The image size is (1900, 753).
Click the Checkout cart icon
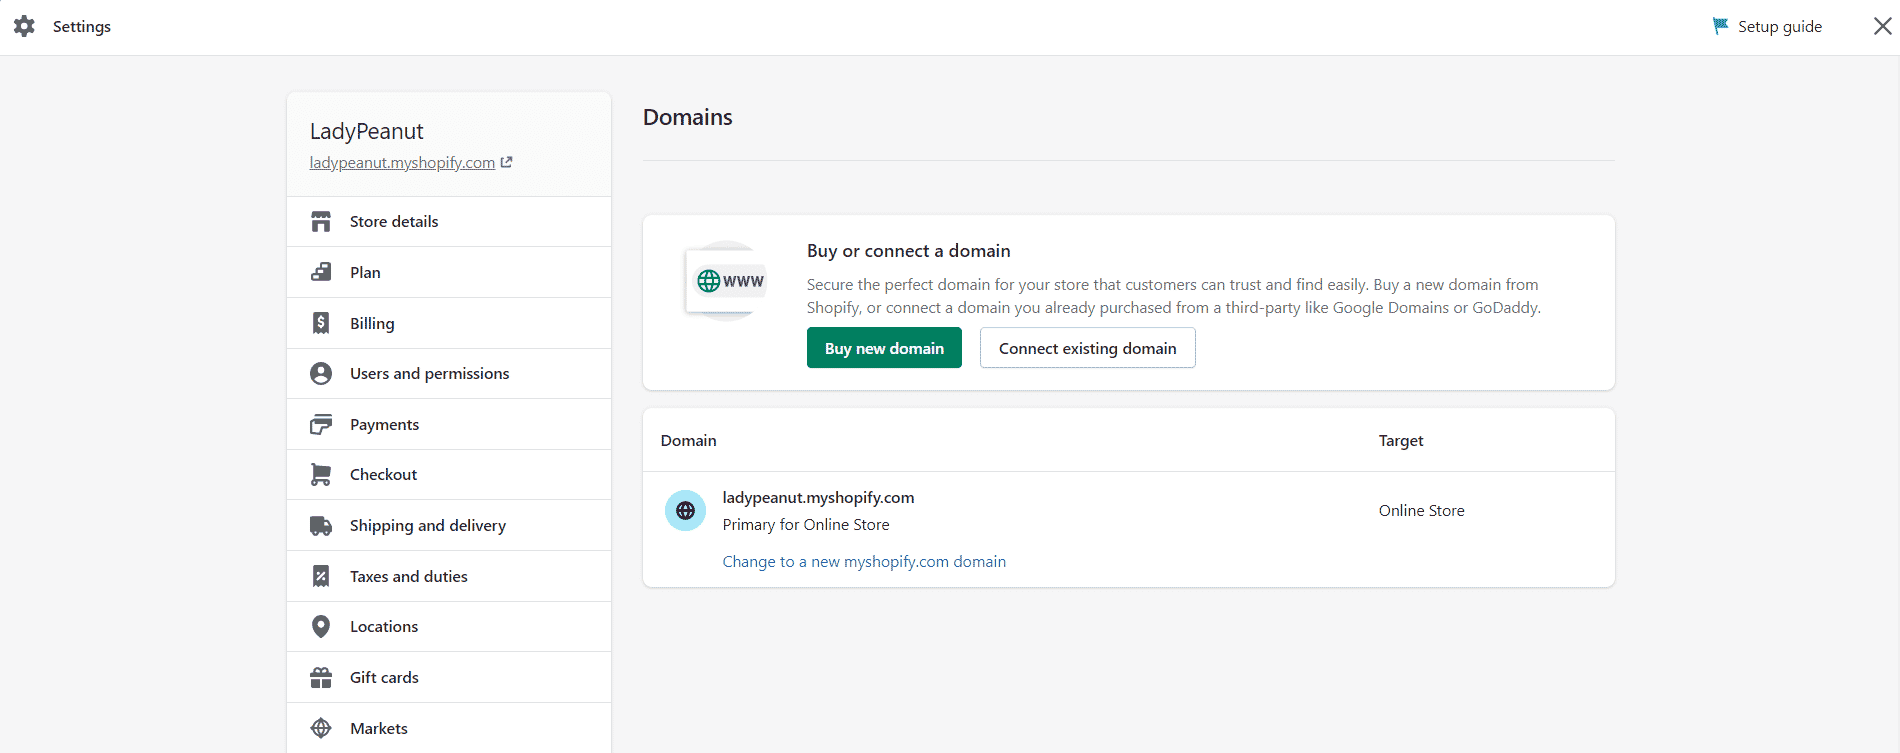coord(321,475)
